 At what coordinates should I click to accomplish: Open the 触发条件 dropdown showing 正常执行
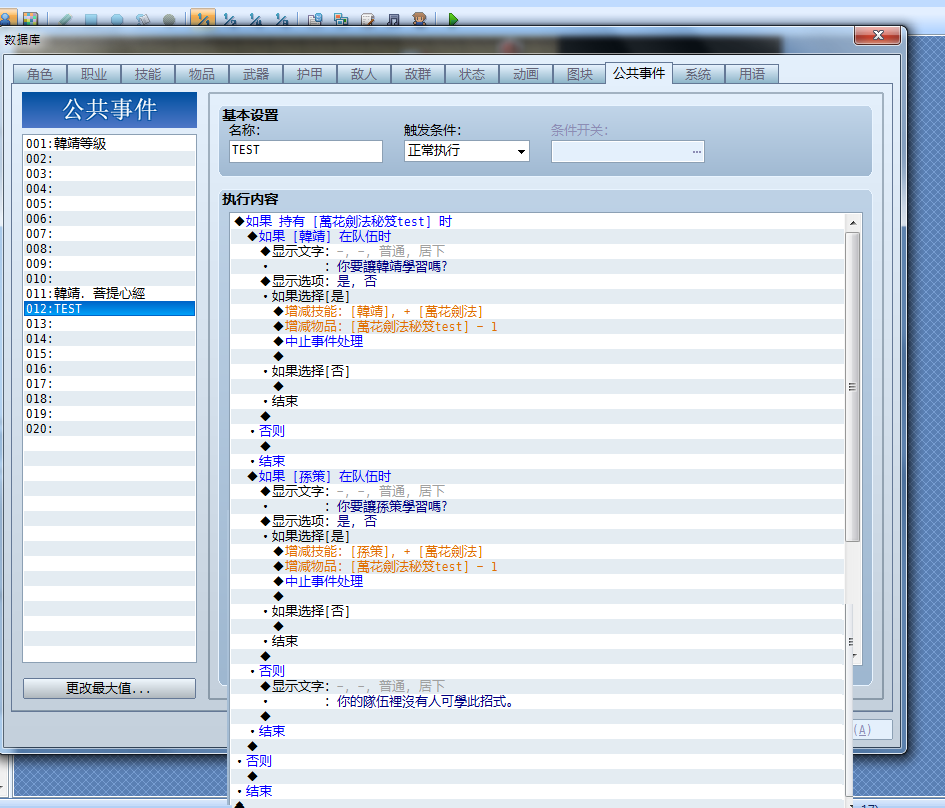(466, 151)
